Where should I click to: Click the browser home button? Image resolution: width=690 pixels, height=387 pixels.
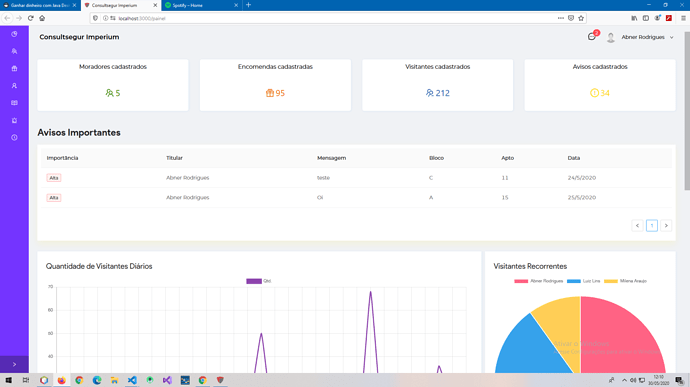click(42, 18)
